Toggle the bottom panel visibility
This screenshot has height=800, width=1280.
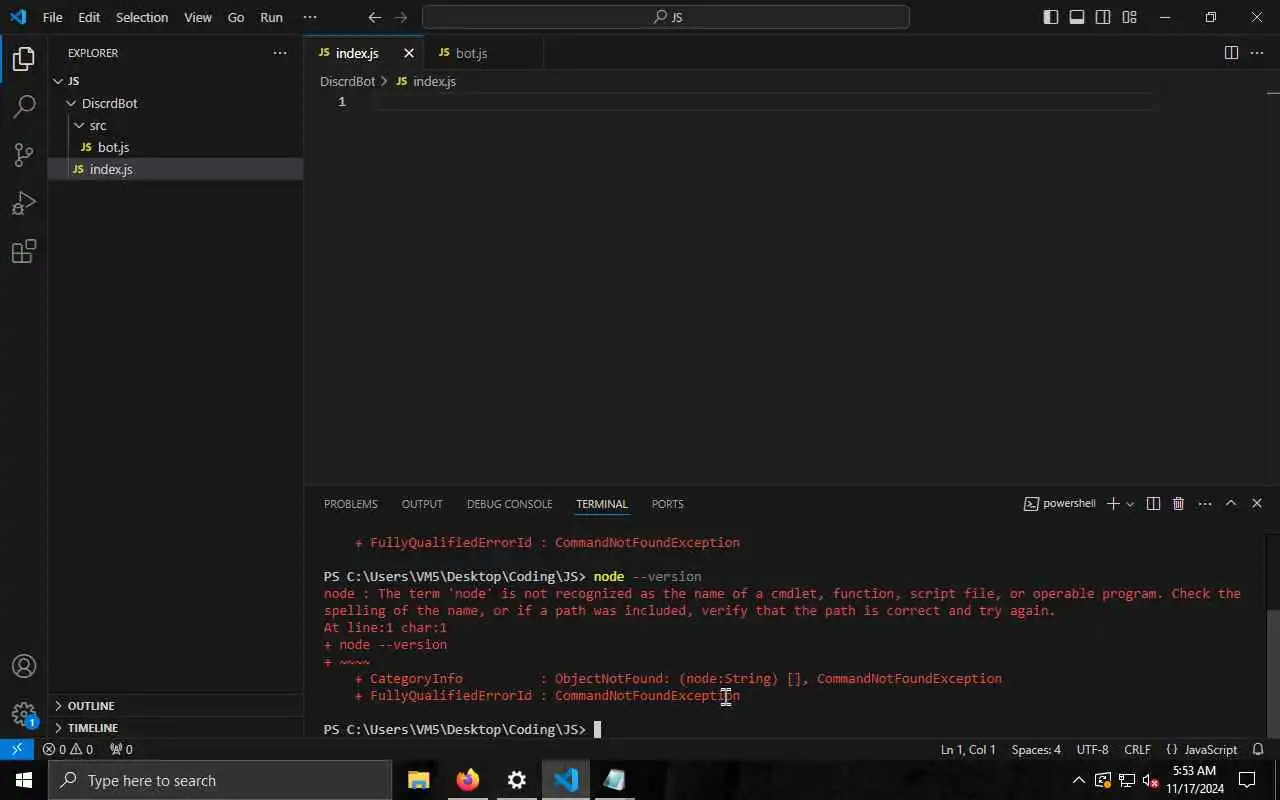tap(1077, 17)
